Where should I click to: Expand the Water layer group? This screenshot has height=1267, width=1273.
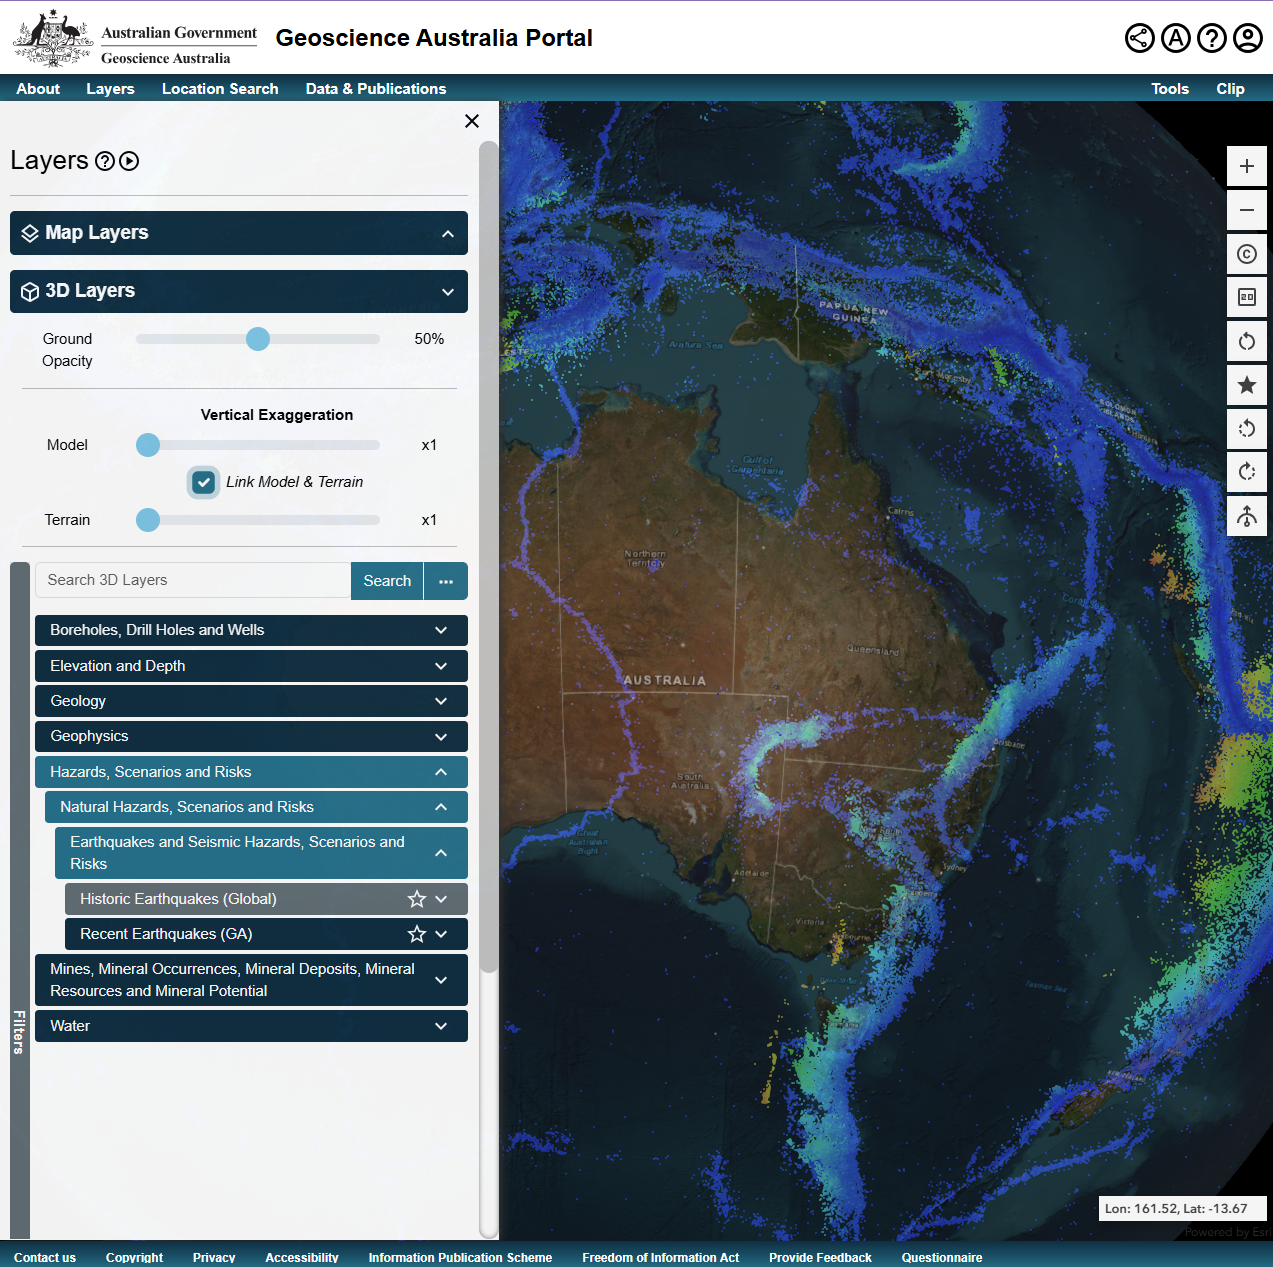(251, 1026)
